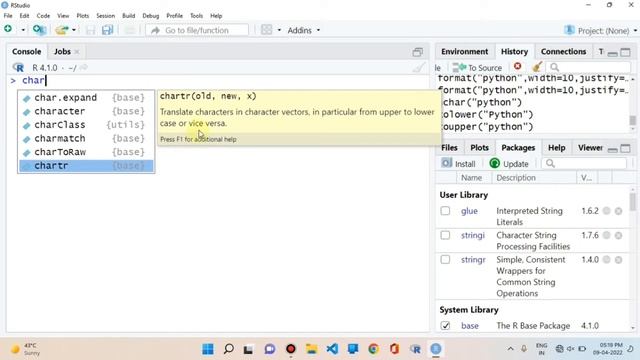Open the Code menu
640x360 pixels.
coord(43,16)
